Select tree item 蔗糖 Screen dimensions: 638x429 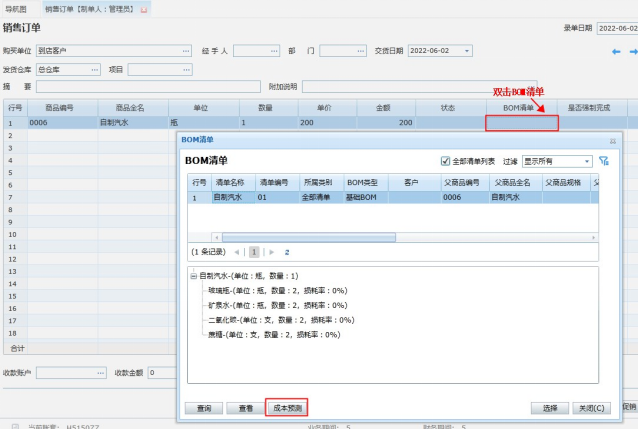[274, 335]
